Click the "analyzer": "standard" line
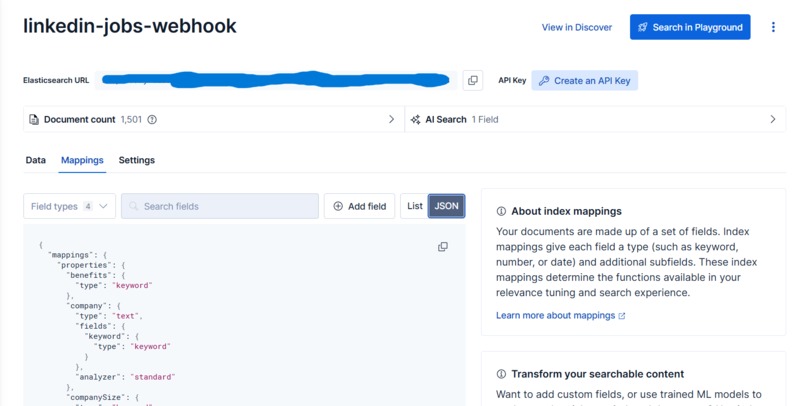 pyautogui.click(x=125, y=377)
